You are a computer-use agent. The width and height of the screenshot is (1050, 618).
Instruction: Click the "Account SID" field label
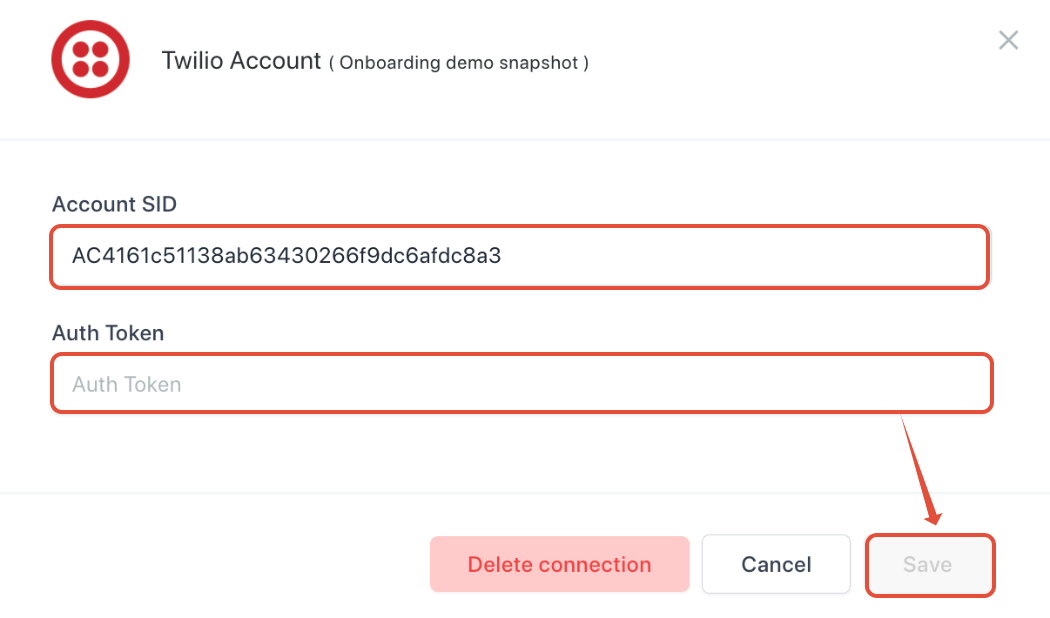point(114,205)
